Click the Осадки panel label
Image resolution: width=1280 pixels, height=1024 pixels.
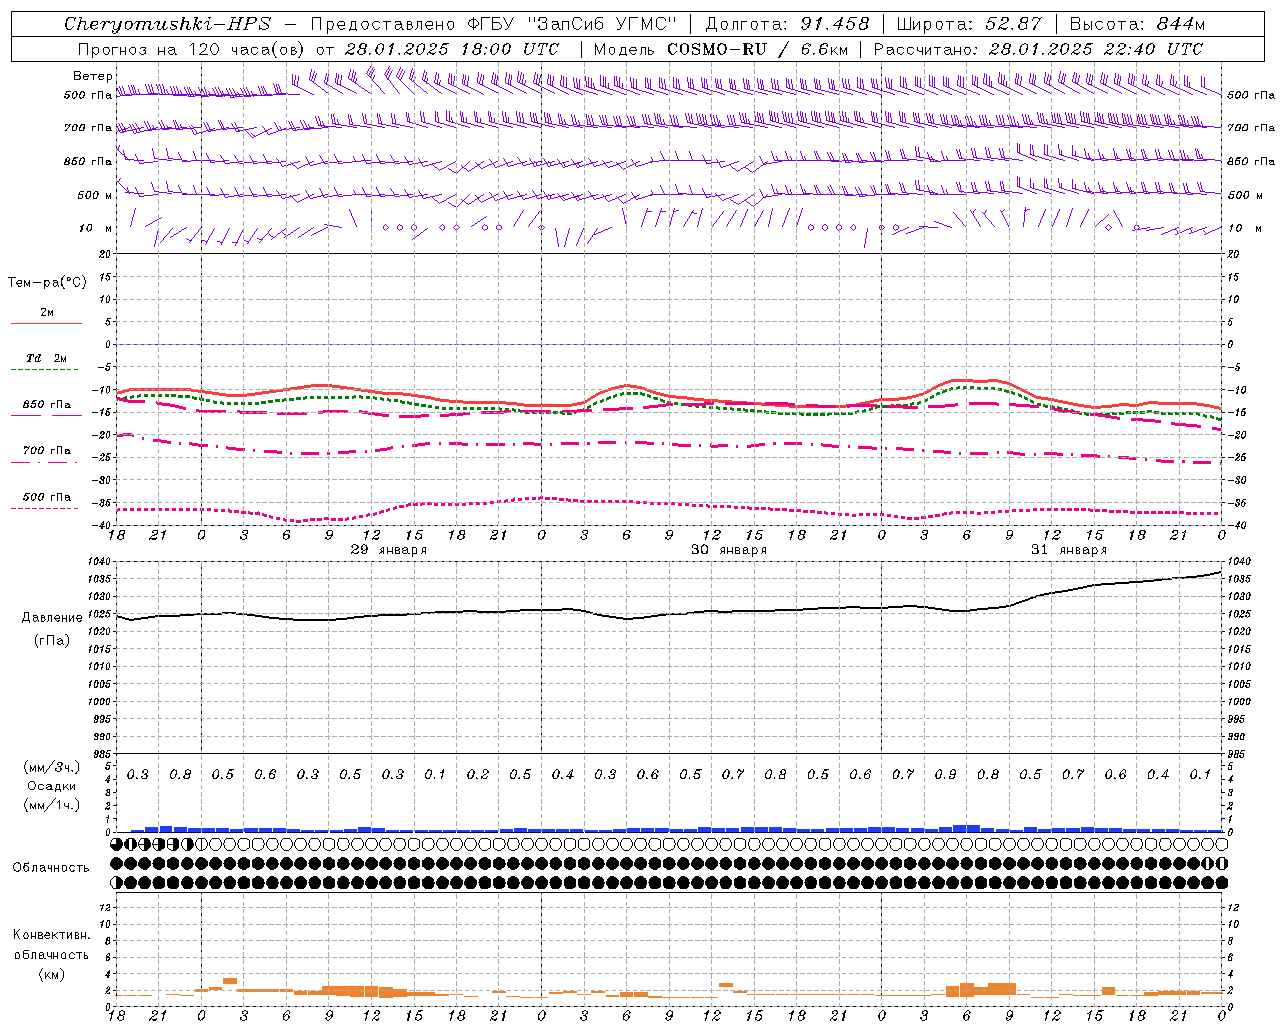(52, 786)
